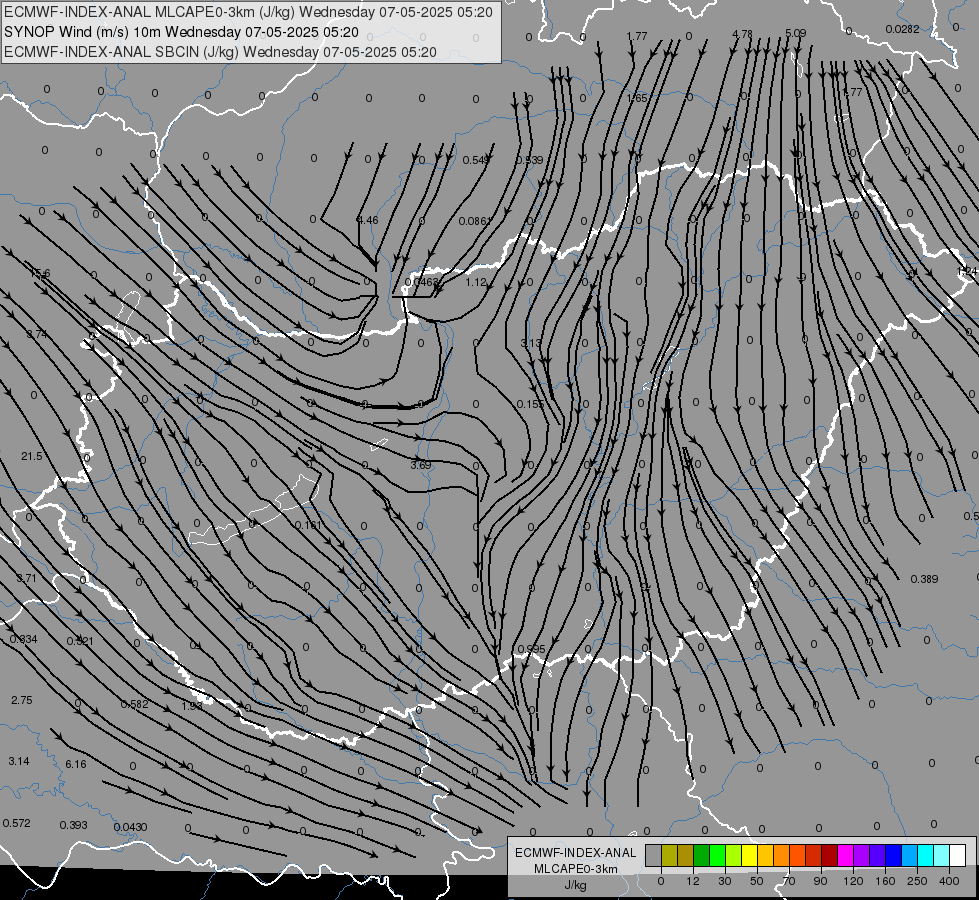Click the map value '3.74'
979x900 pixels.
click(x=36, y=334)
